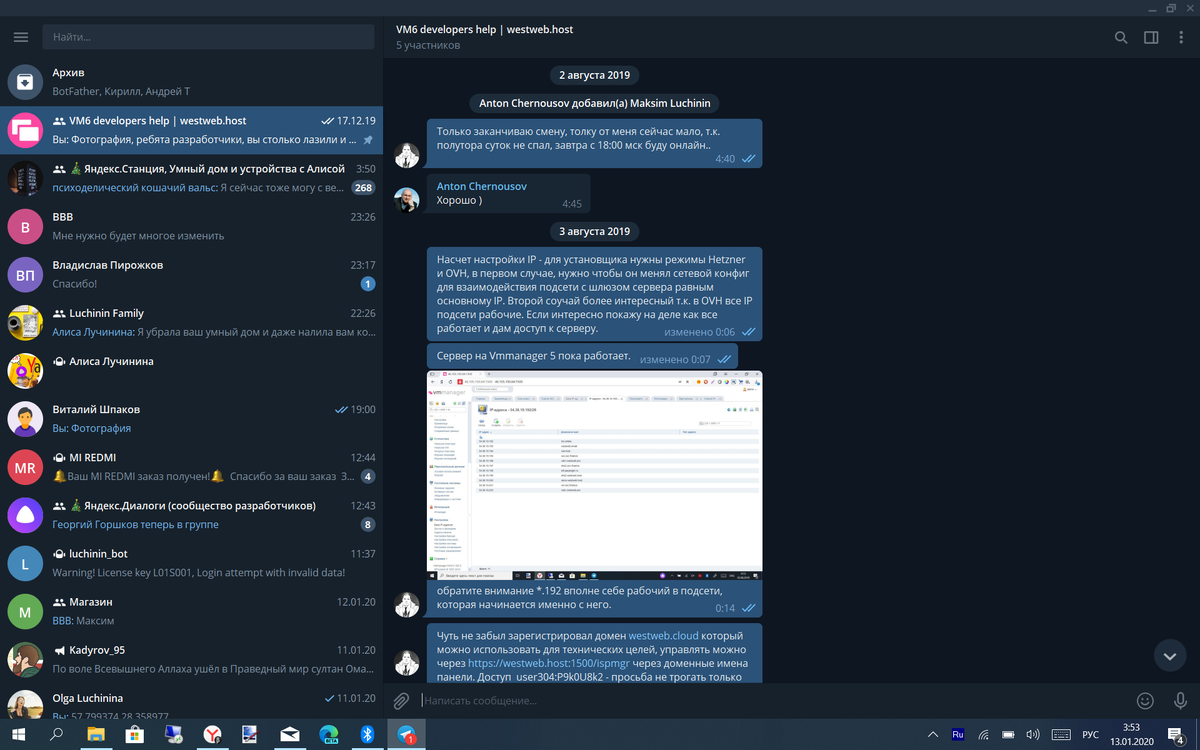This screenshot has height=750, width=1200.
Task: Open the volume speaker tray icon
Action: click(1033, 735)
